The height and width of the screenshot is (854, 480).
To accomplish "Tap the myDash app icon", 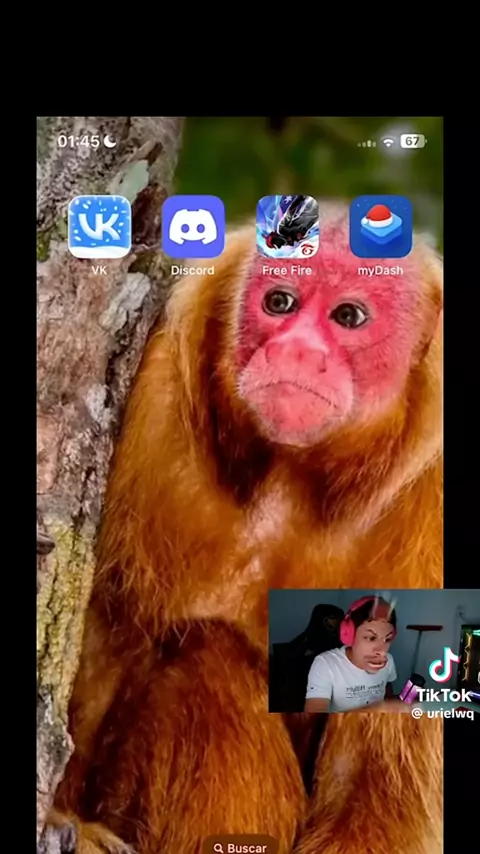I will point(381,226).
